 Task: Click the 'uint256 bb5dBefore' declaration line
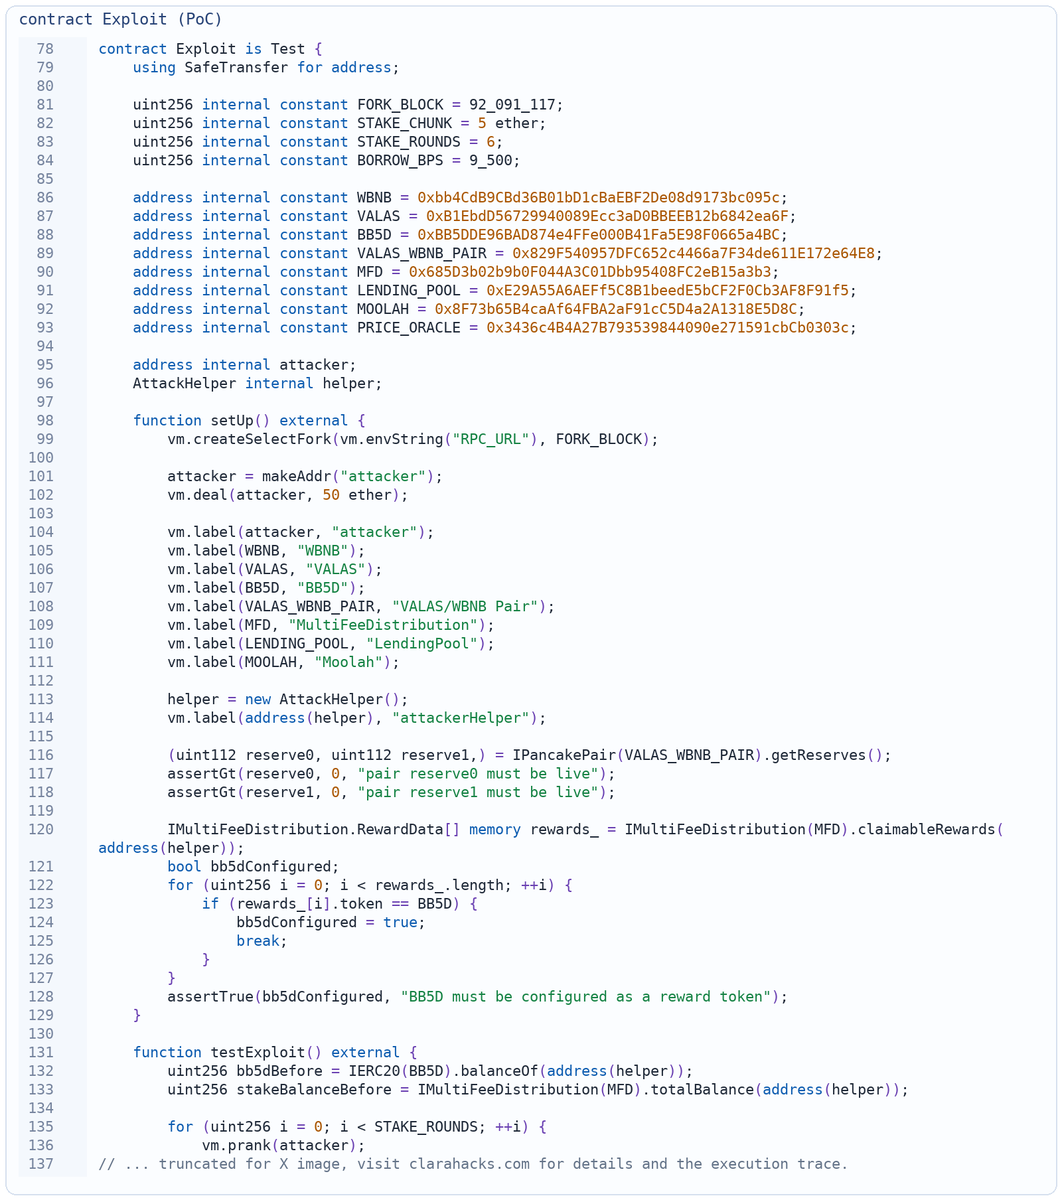click(x=430, y=1071)
